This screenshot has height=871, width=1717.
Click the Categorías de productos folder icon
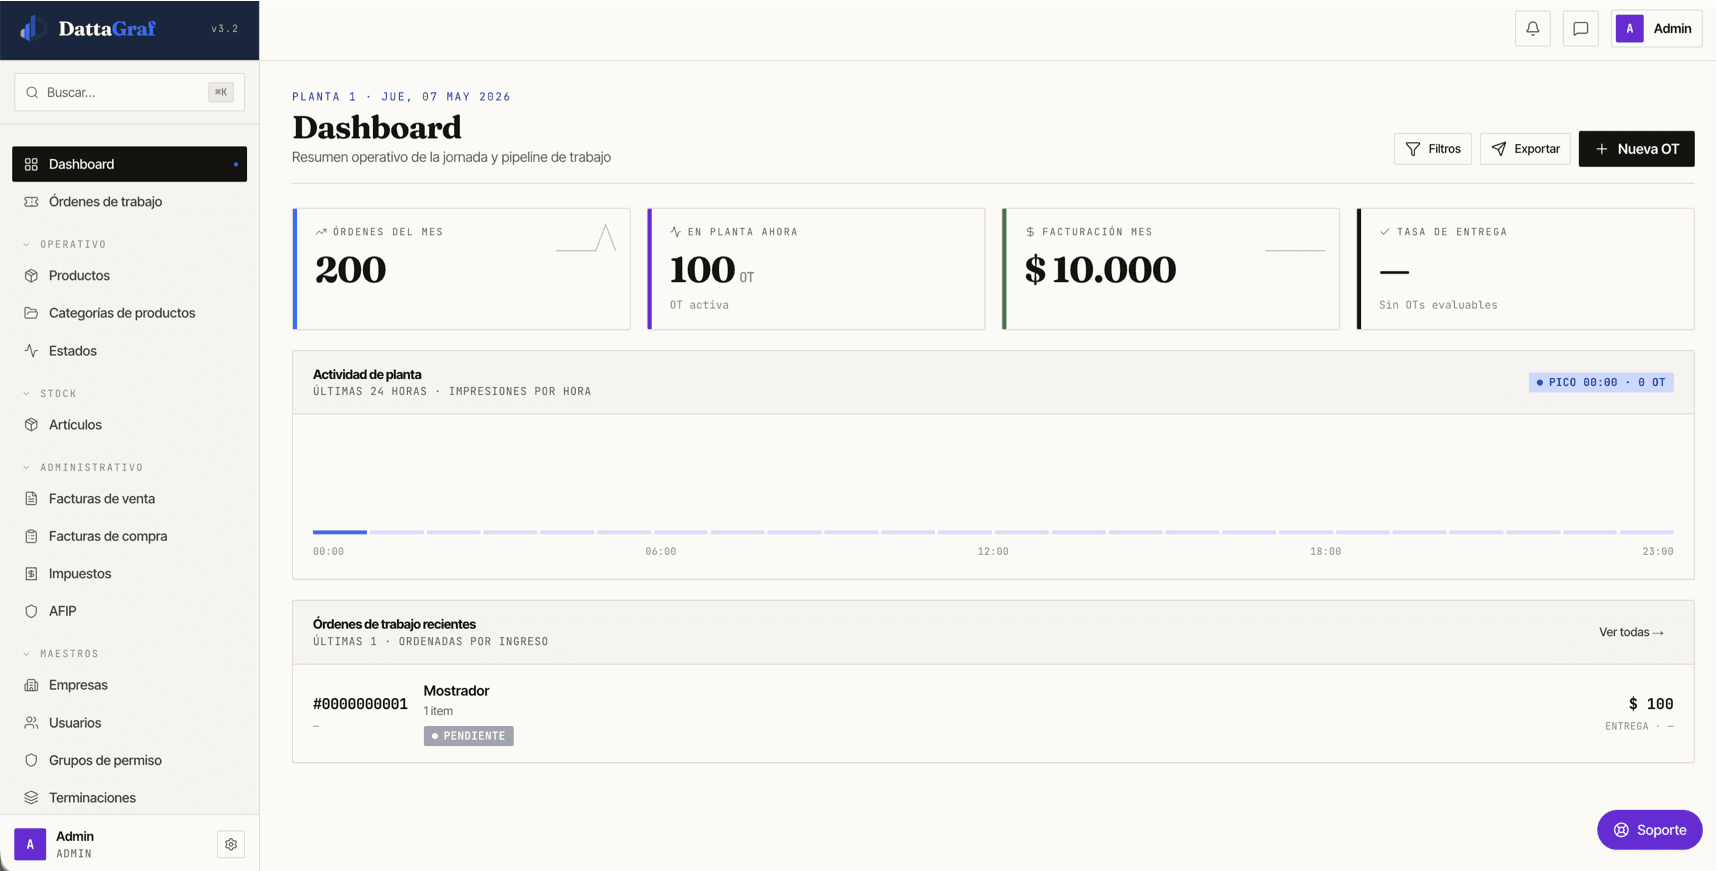tap(31, 313)
